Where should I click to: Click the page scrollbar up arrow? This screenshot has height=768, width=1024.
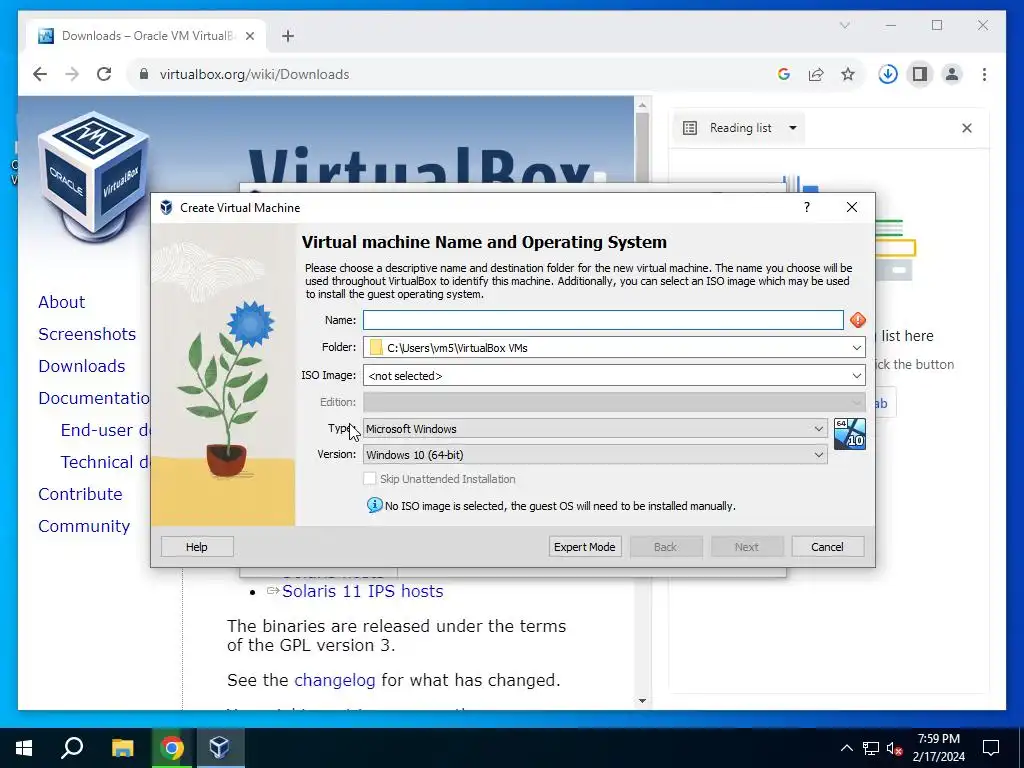click(x=642, y=105)
